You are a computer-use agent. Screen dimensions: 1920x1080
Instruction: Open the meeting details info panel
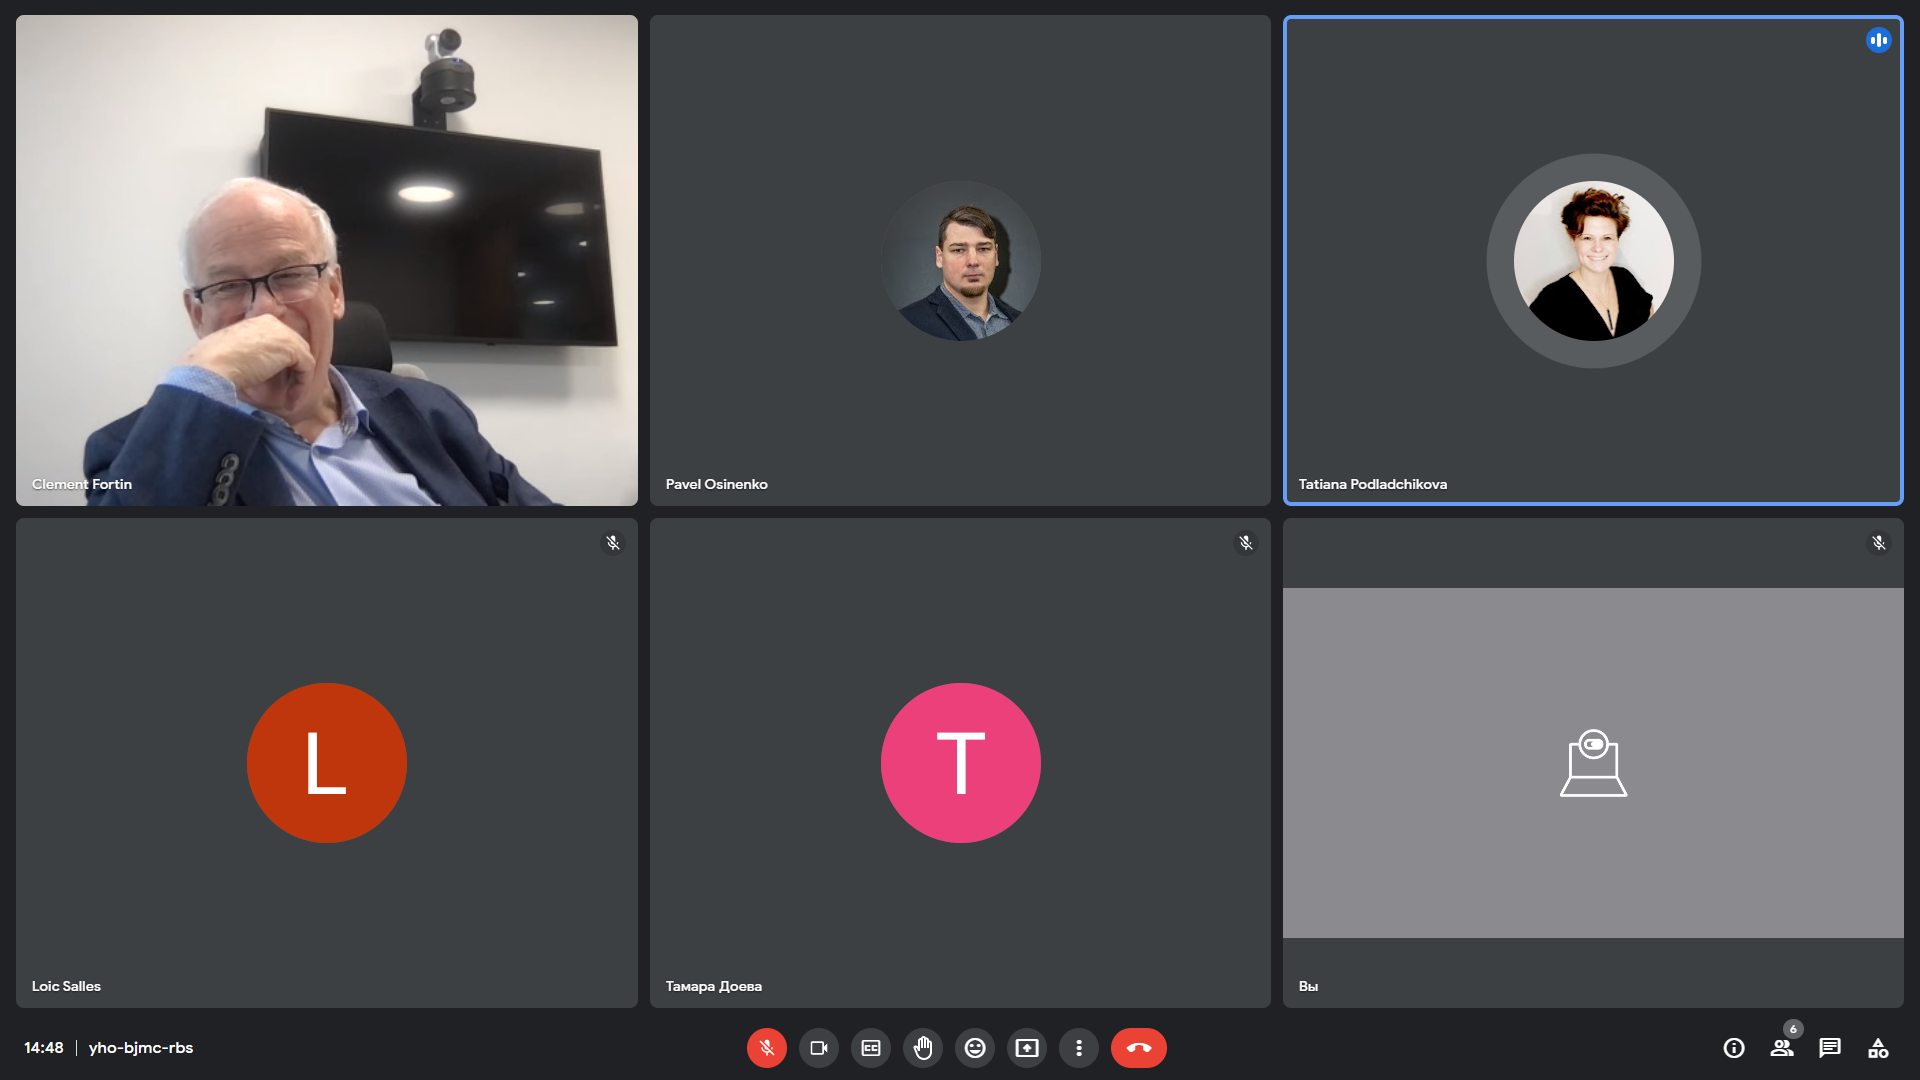(1734, 1048)
